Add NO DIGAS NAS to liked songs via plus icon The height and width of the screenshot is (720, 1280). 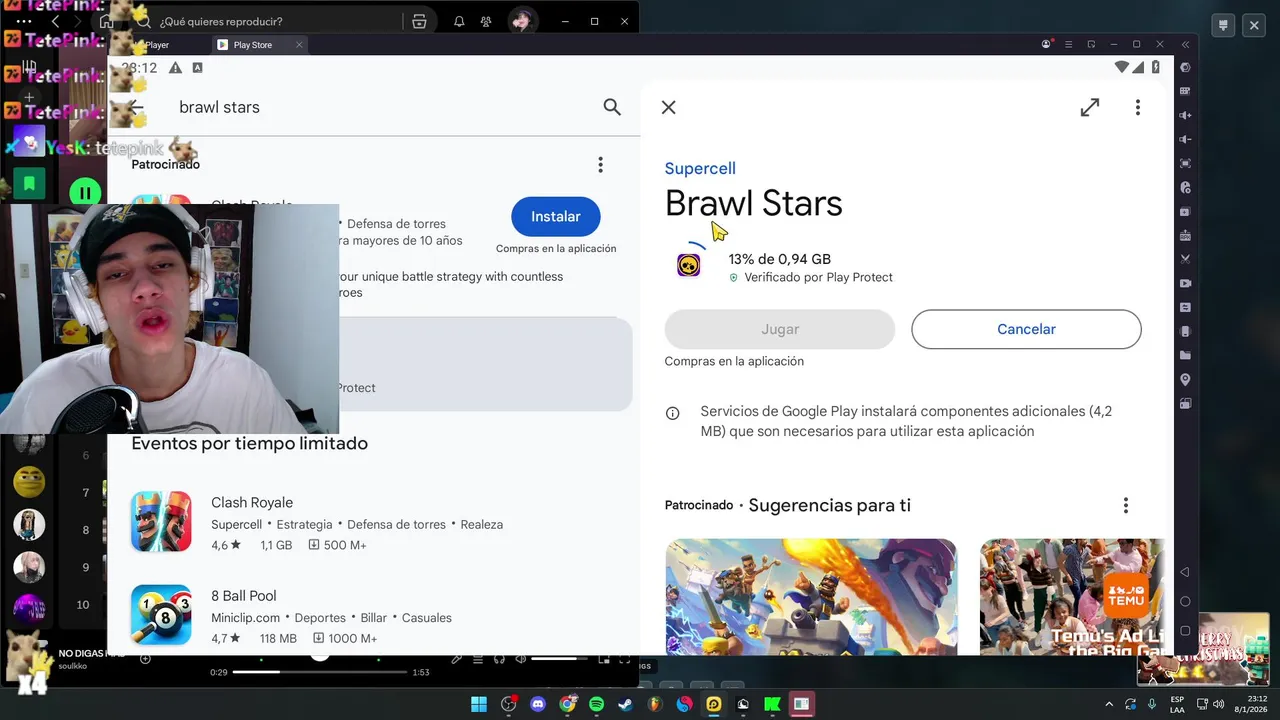point(145,659)
